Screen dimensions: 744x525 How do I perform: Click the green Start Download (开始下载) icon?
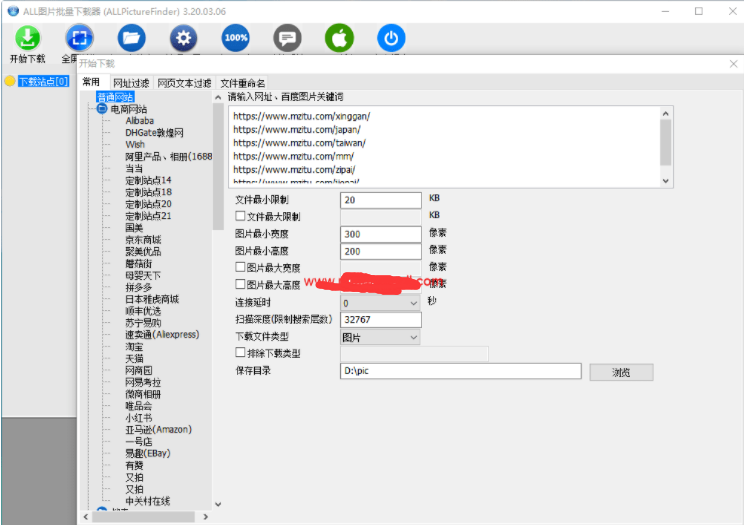coord(28,38)
